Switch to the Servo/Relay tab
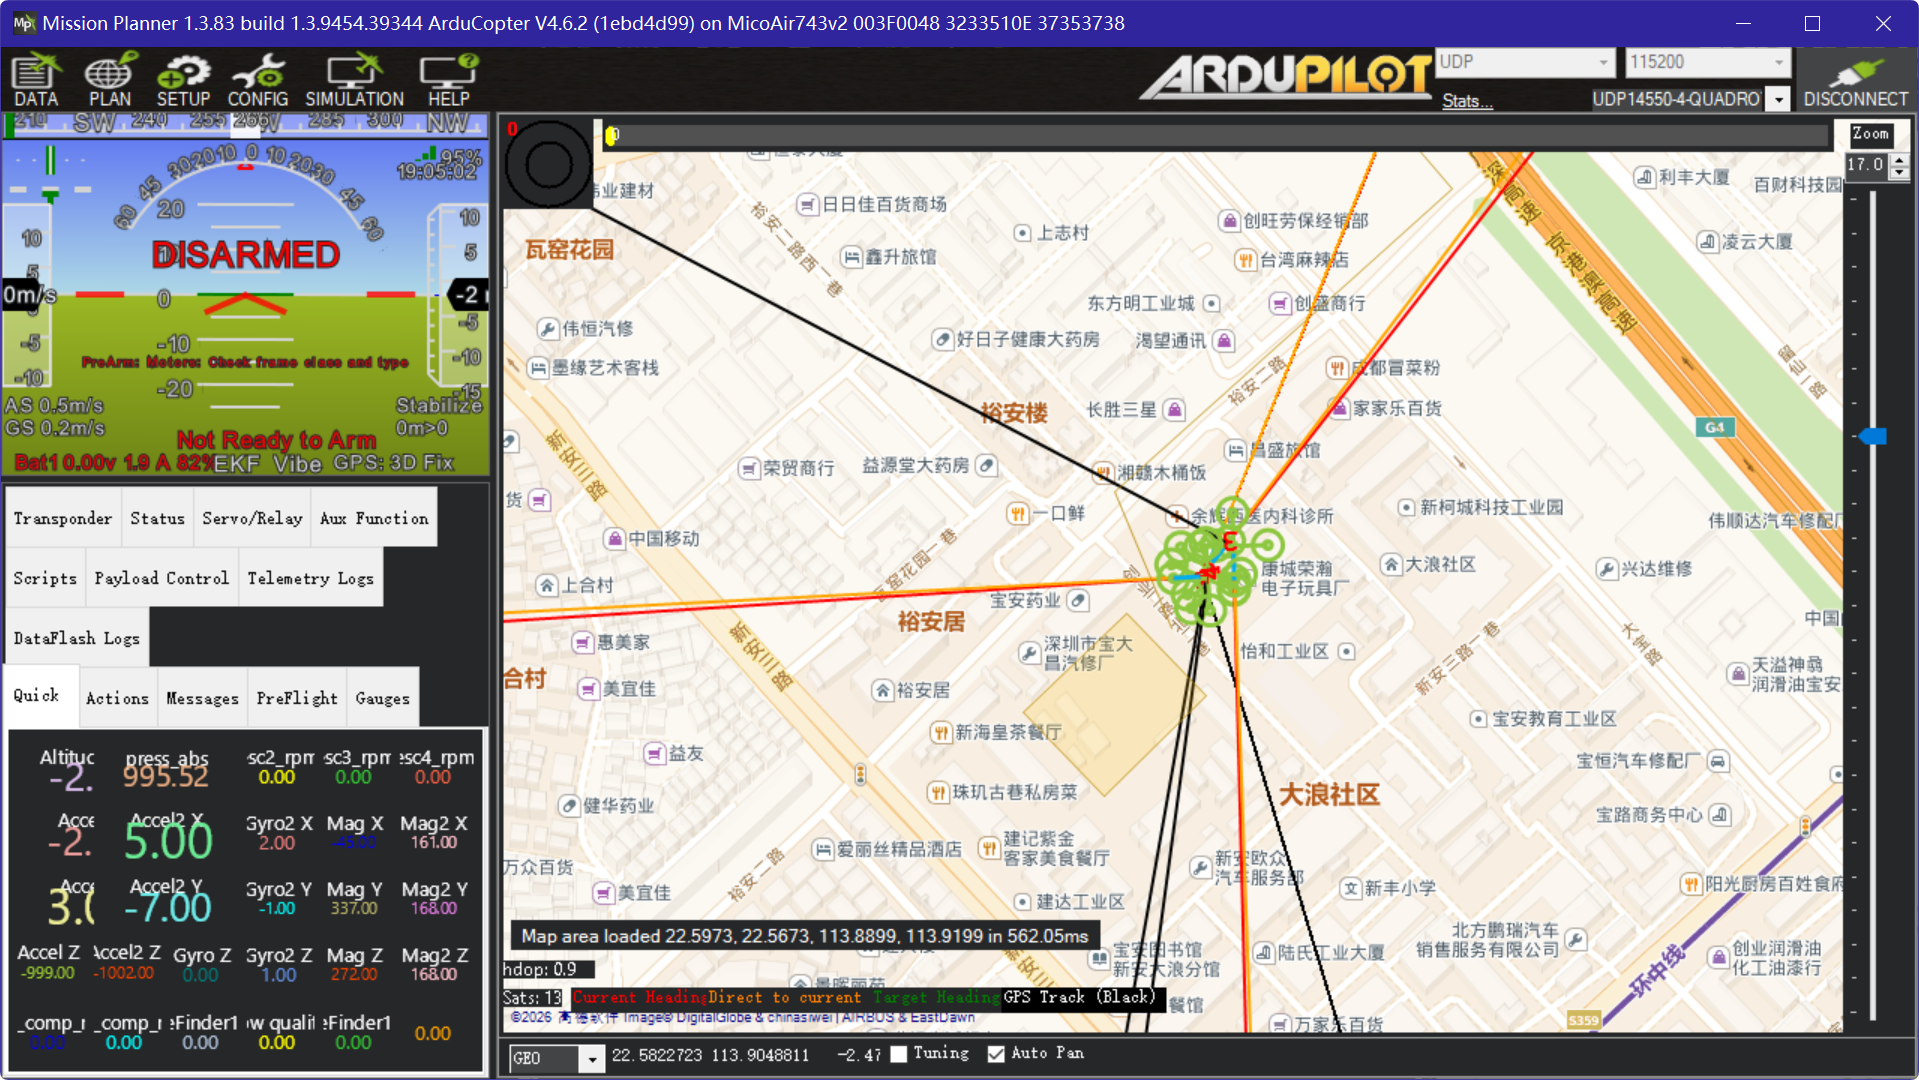 (252, 518)
